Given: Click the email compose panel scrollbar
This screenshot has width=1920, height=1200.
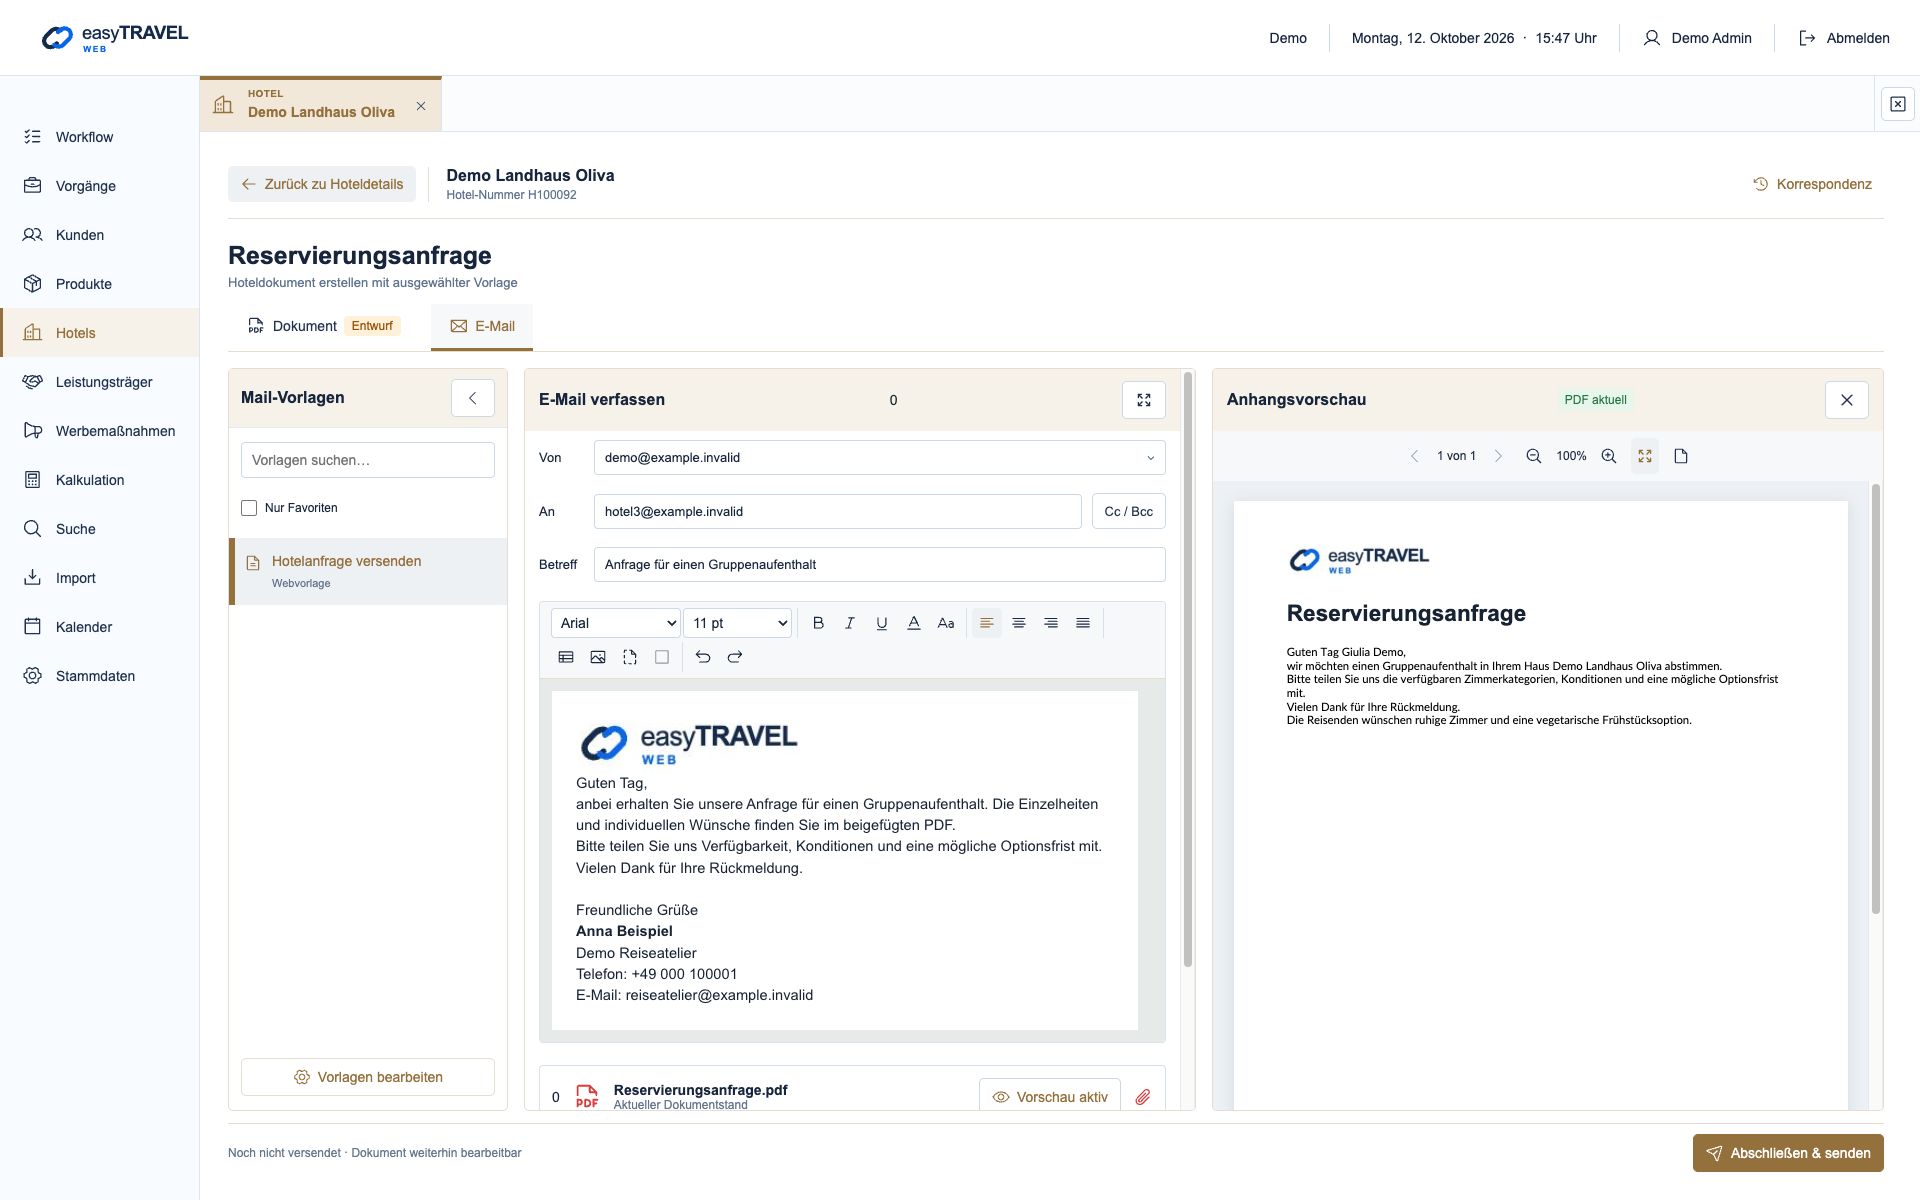Looking at the screenshot, I should pyautogui.click(x=1188, y=669).
